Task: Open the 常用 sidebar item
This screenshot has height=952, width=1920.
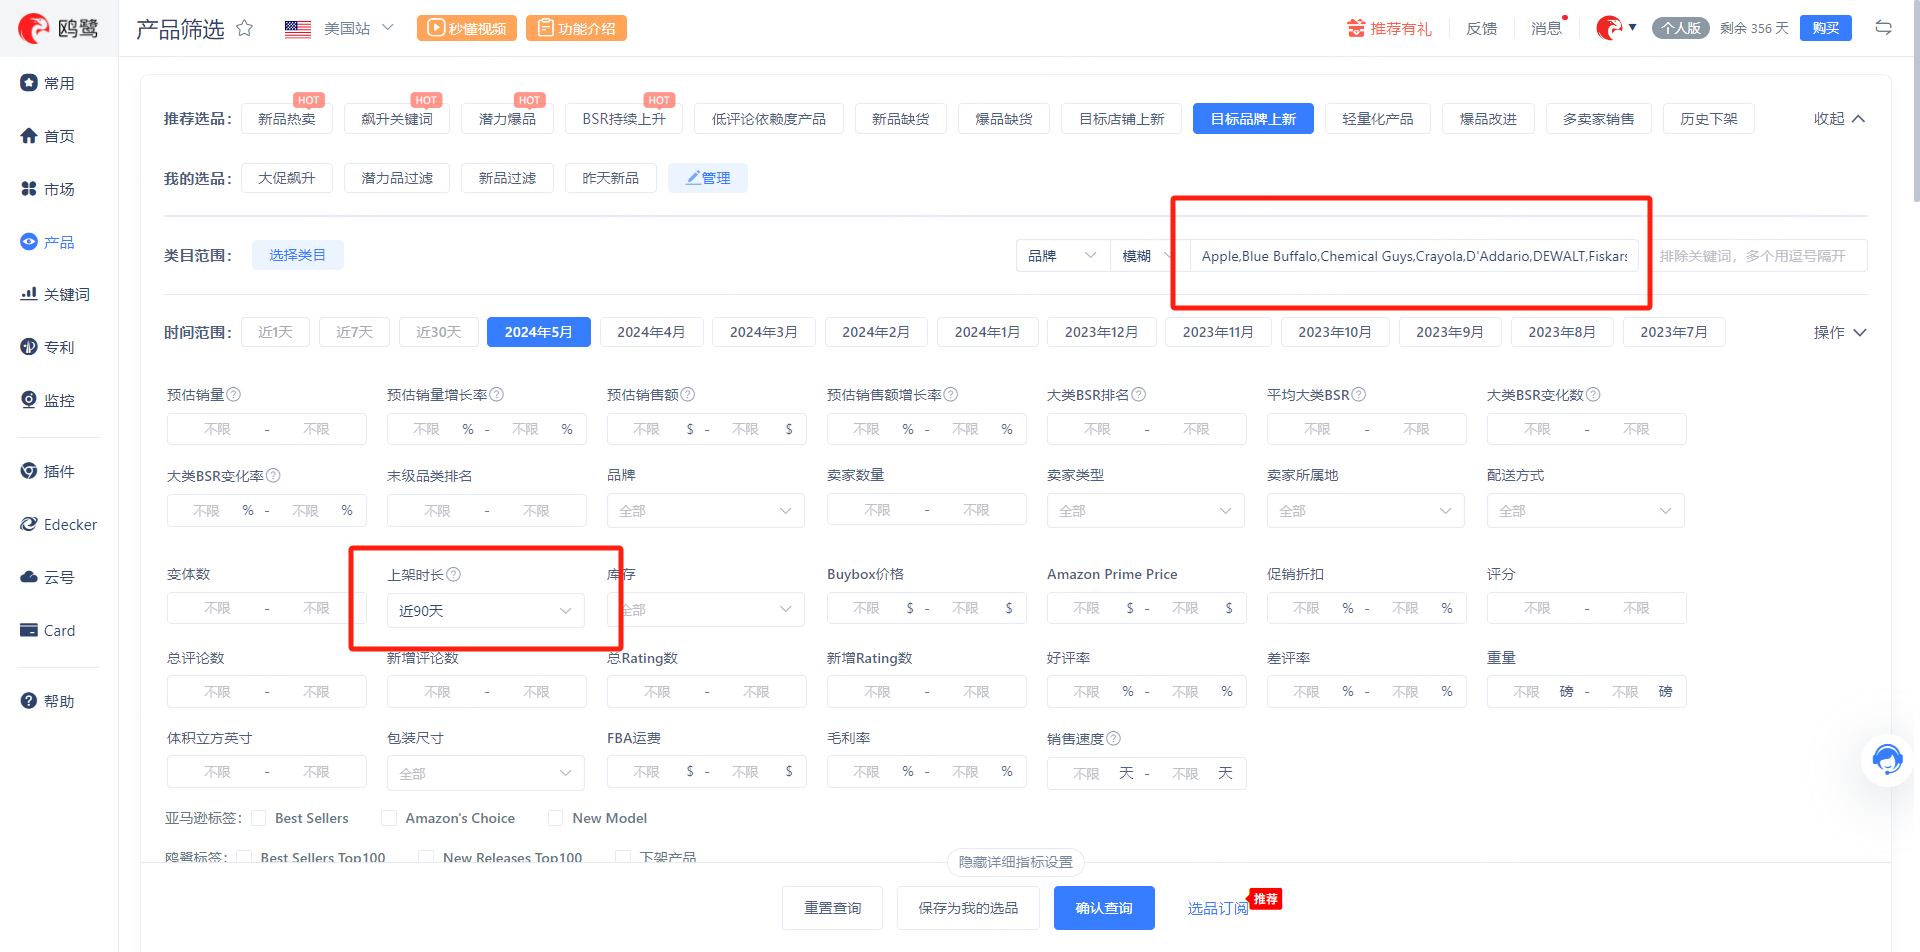Action: pyautogui.click(x=48, y=83)
